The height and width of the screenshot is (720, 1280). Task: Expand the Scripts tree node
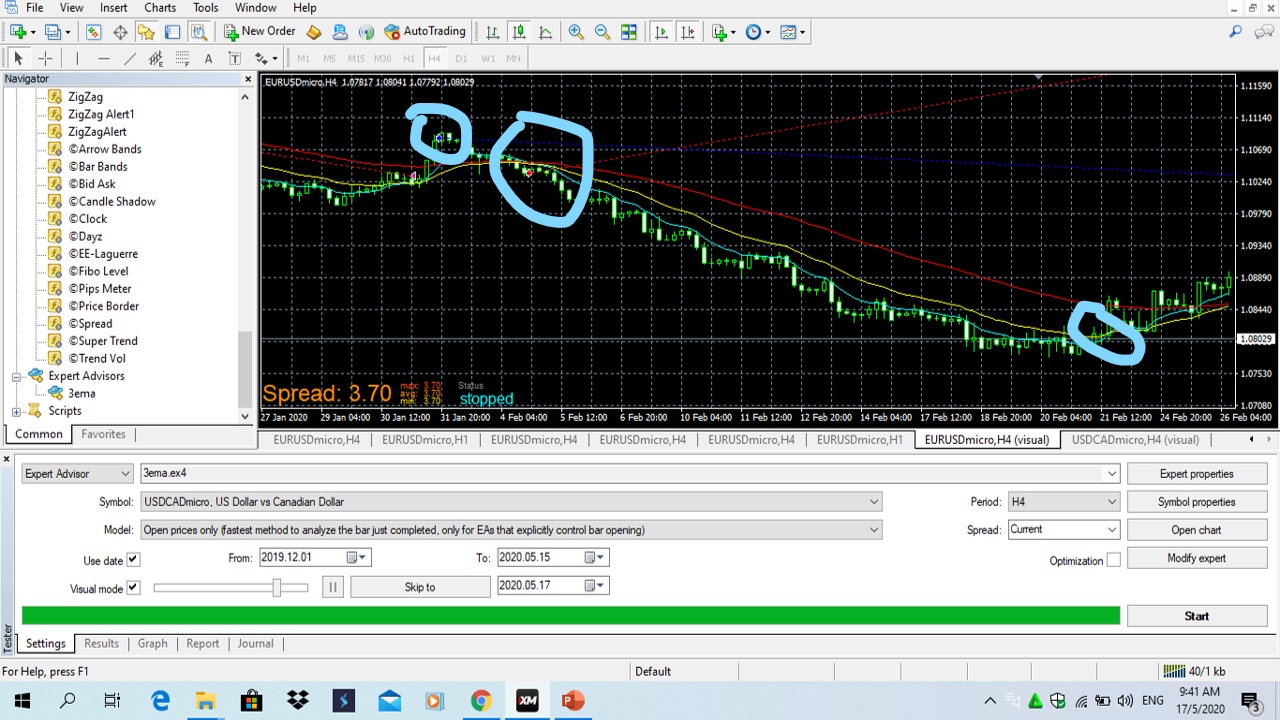coord(17,412)
